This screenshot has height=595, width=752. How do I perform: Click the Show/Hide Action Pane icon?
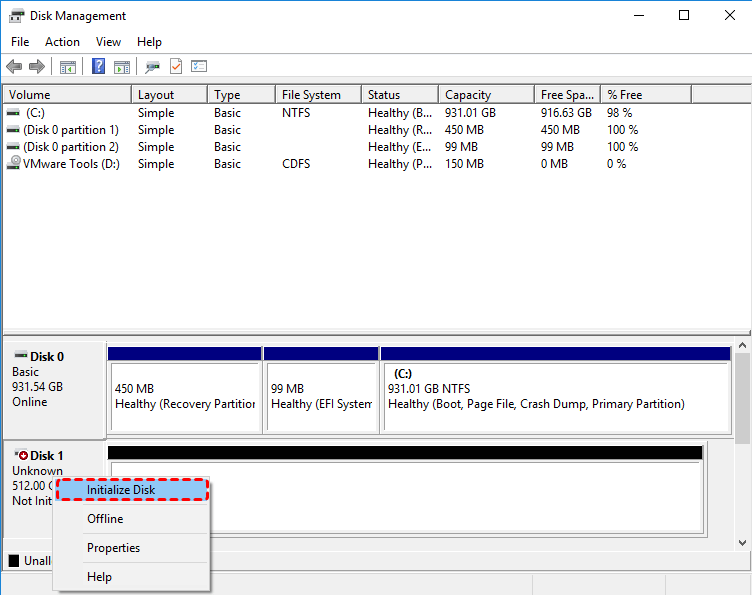click(122, 67)
